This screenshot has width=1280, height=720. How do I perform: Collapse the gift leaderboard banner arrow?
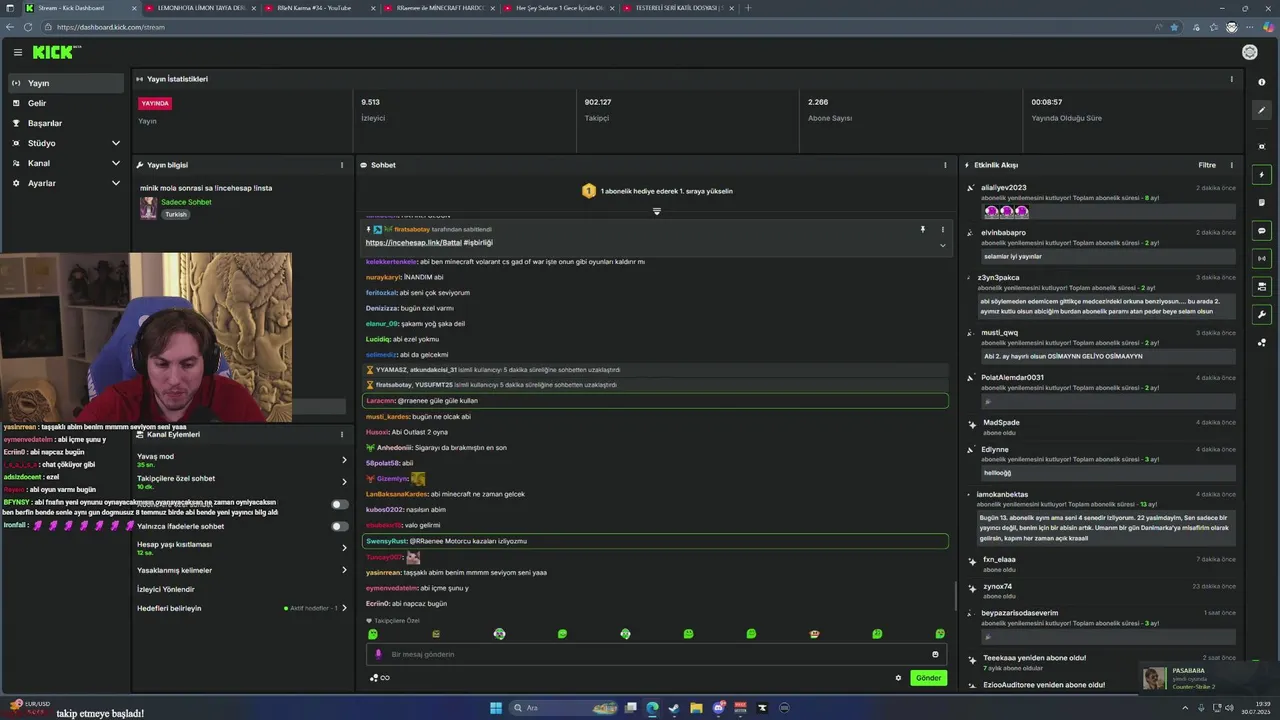[657, 211]
